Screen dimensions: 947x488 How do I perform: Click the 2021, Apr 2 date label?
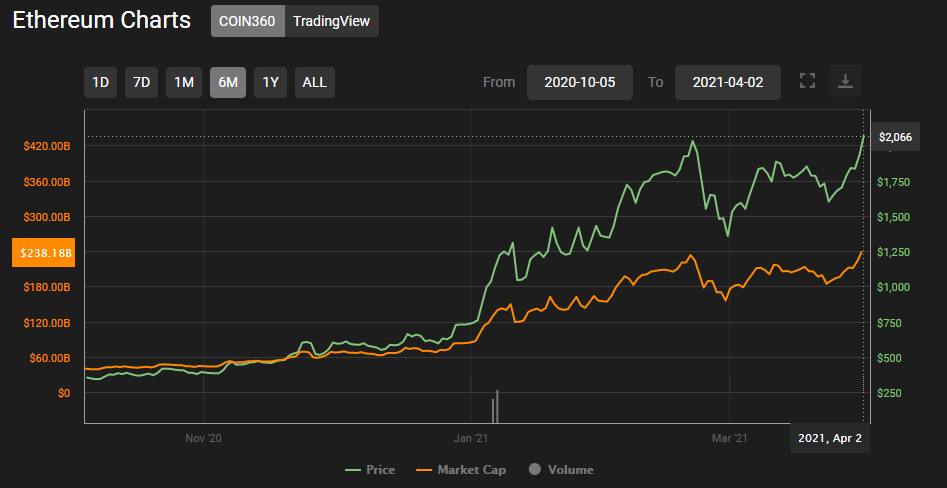(830, 438)
